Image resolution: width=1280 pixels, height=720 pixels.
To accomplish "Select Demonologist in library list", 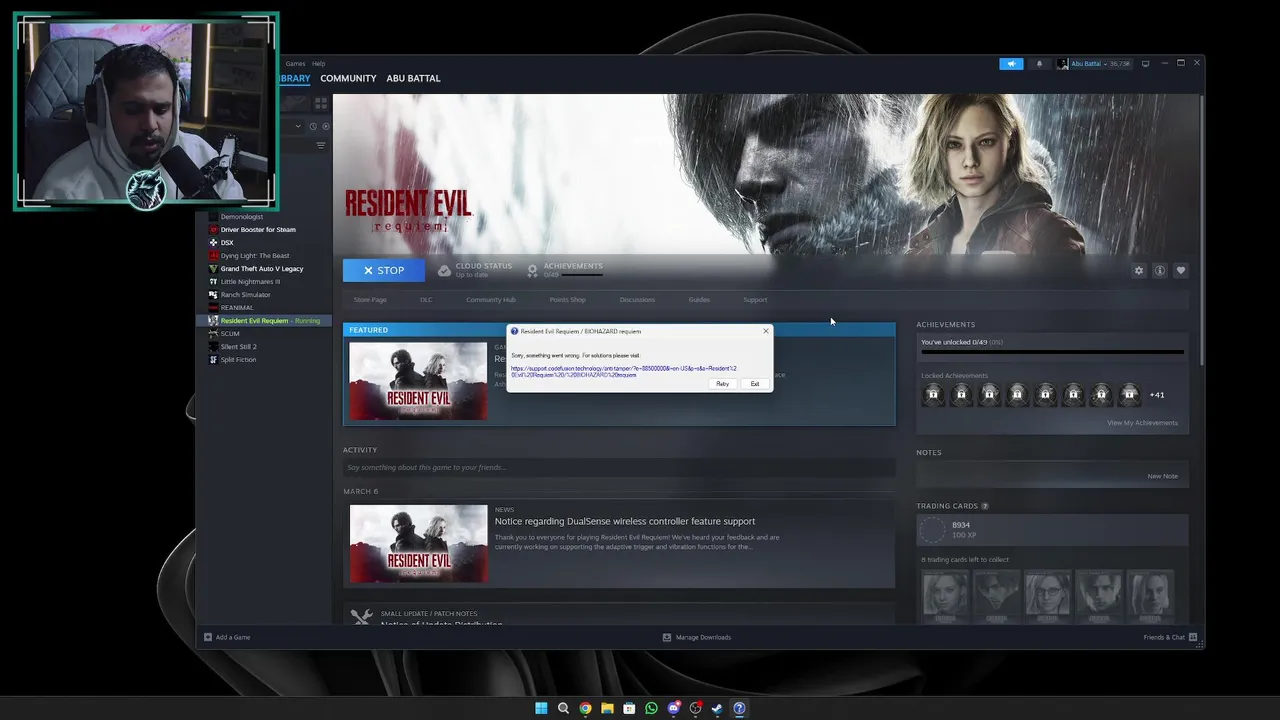I will point(242,217).
